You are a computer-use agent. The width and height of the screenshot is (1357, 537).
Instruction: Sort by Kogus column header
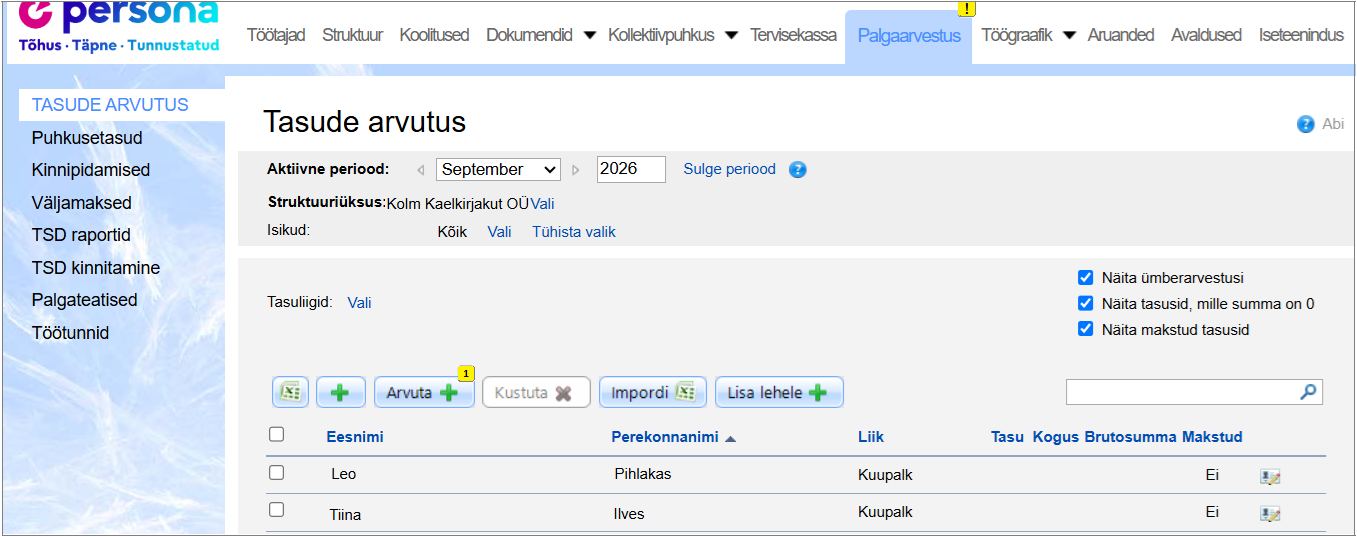tap(1056, 437)
